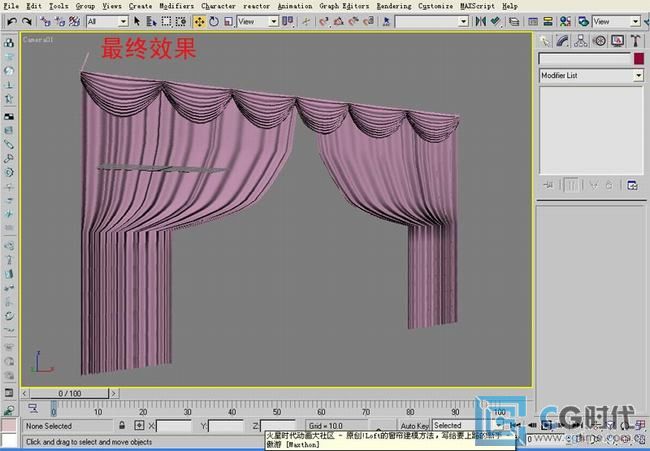The height and width of the screenshot is (451, 650).
Task: Open the key filter Selected dropdown
Action: coord(467,425)
